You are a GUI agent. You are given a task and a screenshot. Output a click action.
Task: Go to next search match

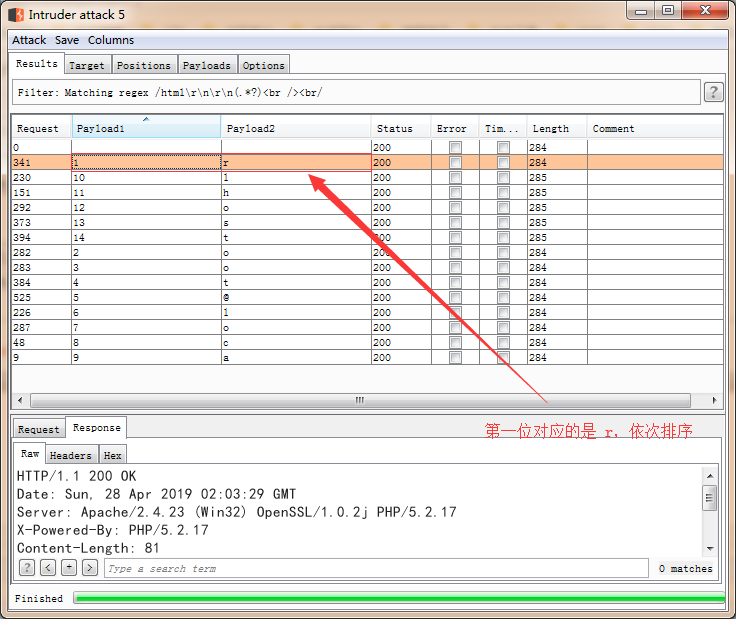pos(90,568)
